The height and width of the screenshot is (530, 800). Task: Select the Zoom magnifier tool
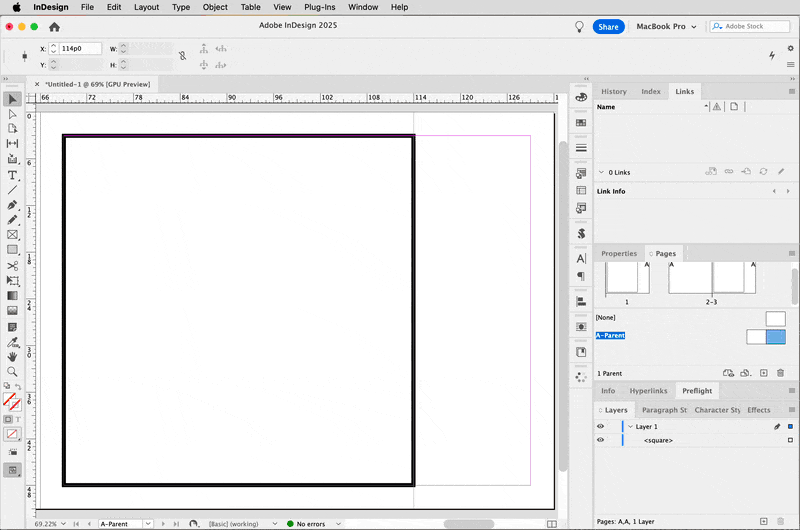tap(12, 371)
